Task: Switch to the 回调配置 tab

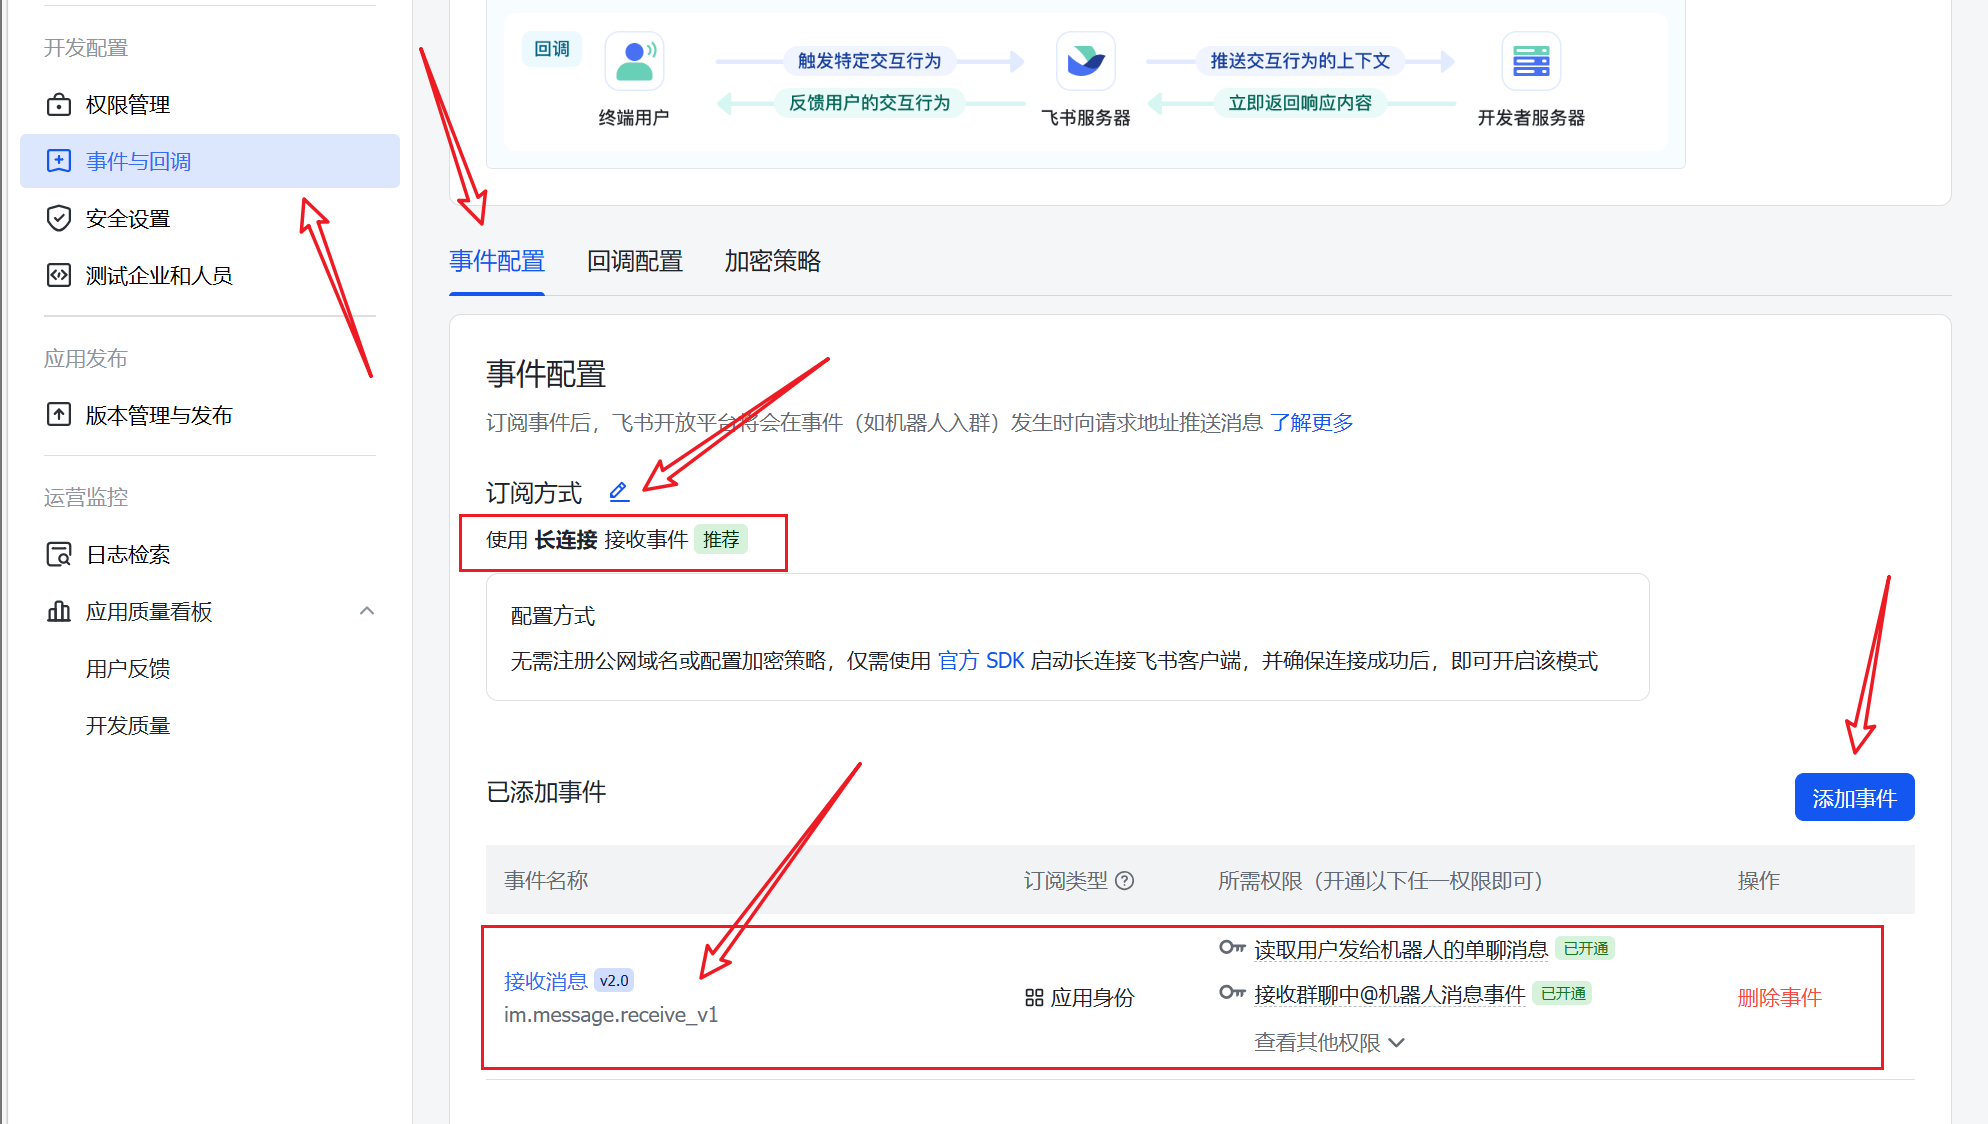Action: coord(634,261)
